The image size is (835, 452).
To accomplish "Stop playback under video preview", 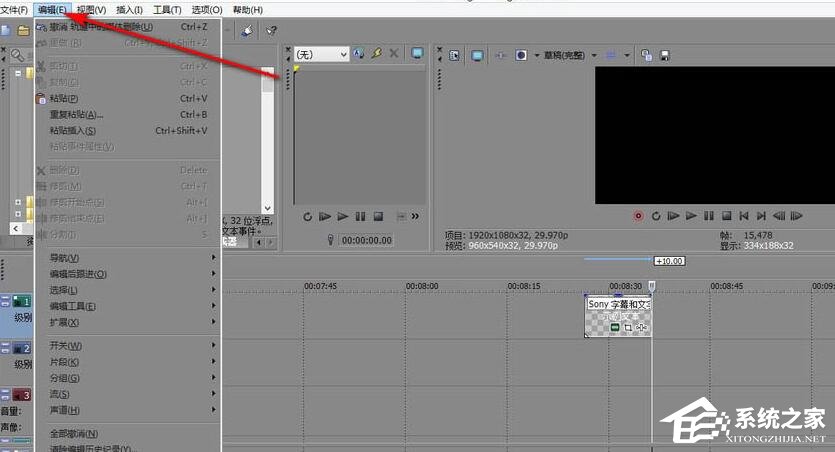I will tap(726, 216).
